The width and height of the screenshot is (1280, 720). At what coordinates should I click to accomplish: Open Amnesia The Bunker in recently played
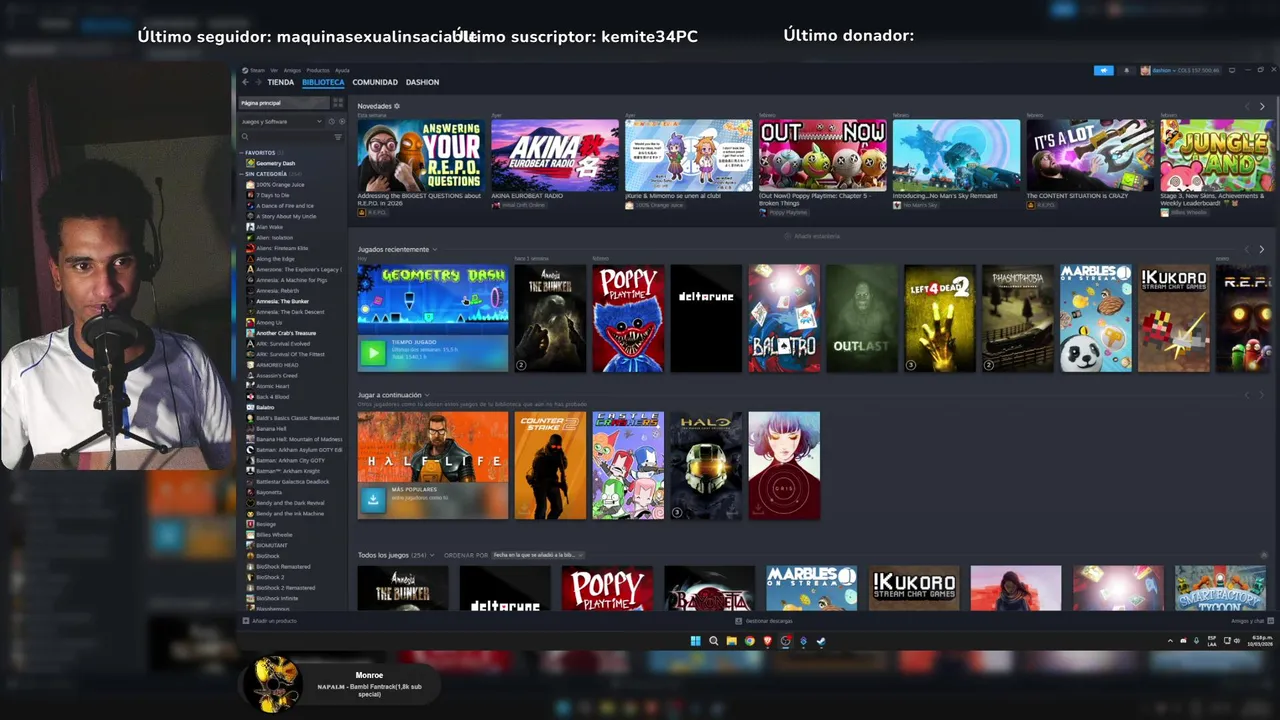tap(550, 318)
